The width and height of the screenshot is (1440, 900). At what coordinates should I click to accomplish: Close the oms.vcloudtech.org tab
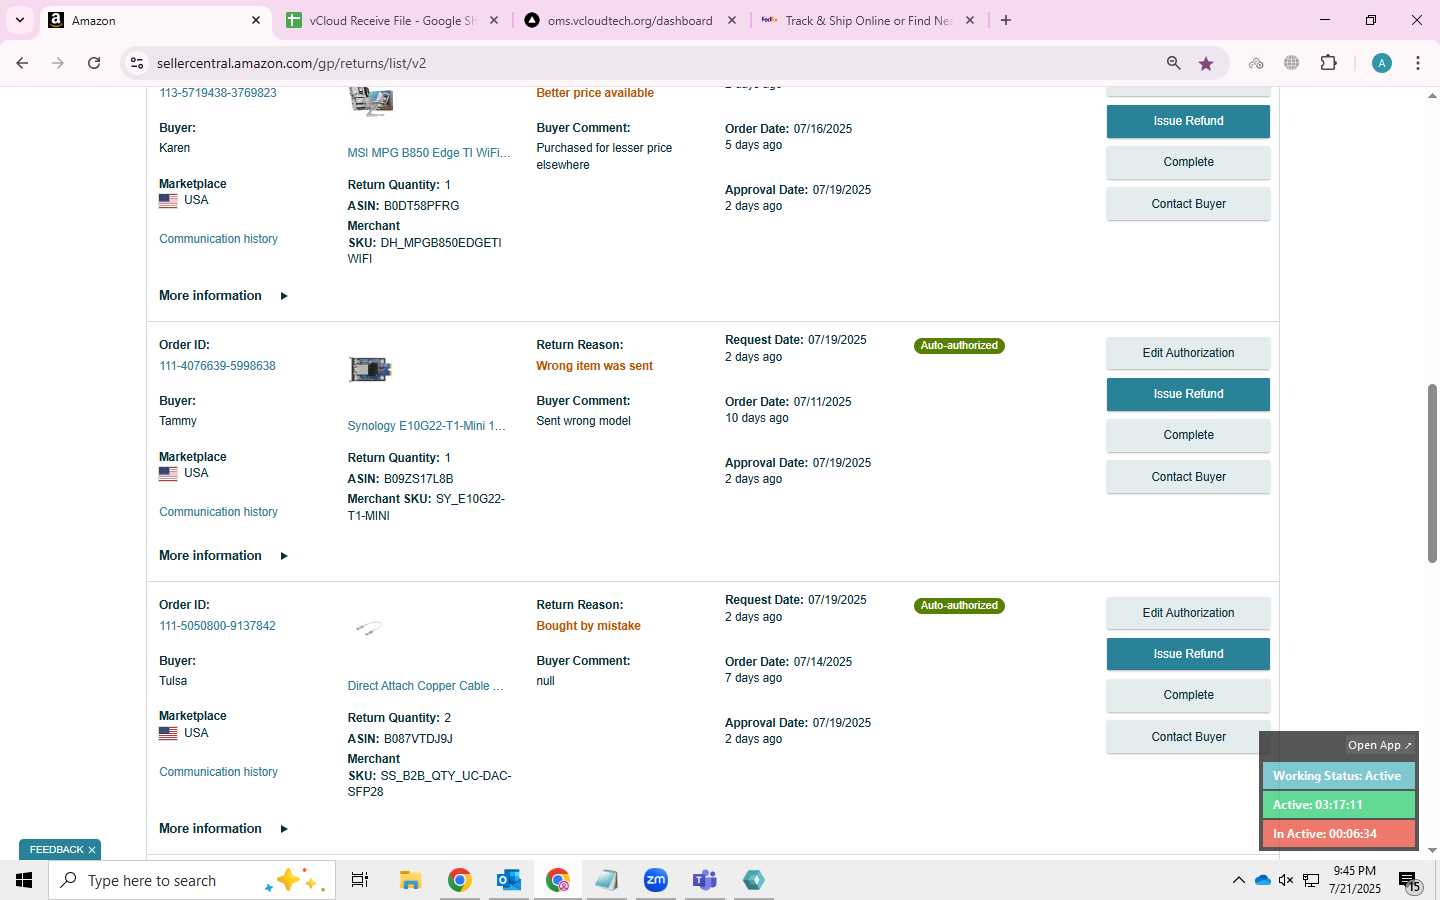(732, 20)
